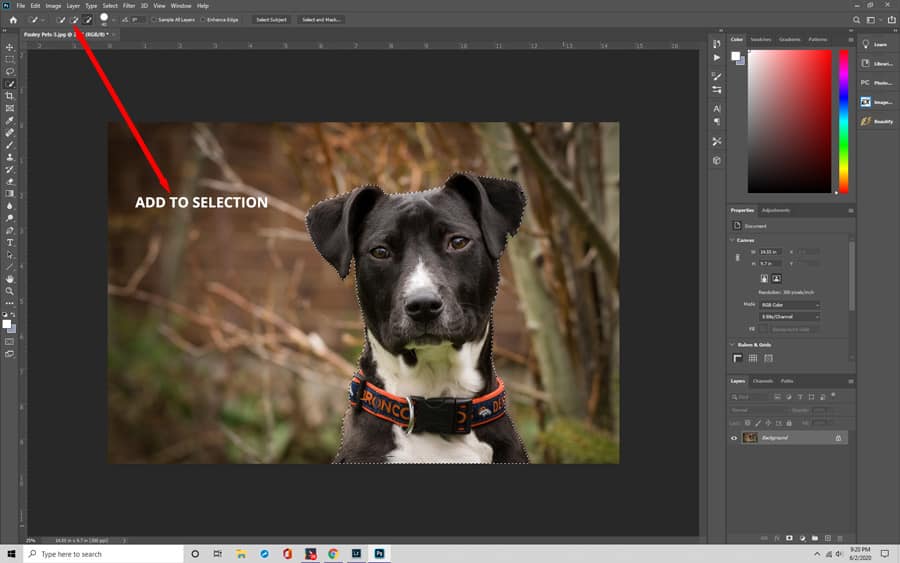Select the Rectangular Marquee tool
900x563 pixels.
10,59
